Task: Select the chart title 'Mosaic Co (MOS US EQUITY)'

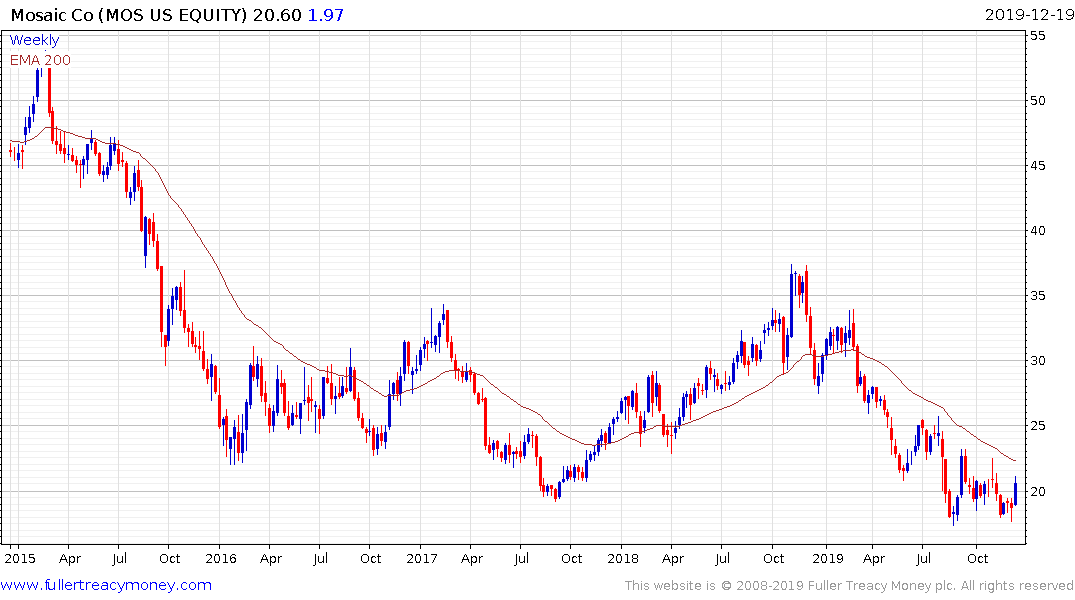Action: (x=129, y=15)
